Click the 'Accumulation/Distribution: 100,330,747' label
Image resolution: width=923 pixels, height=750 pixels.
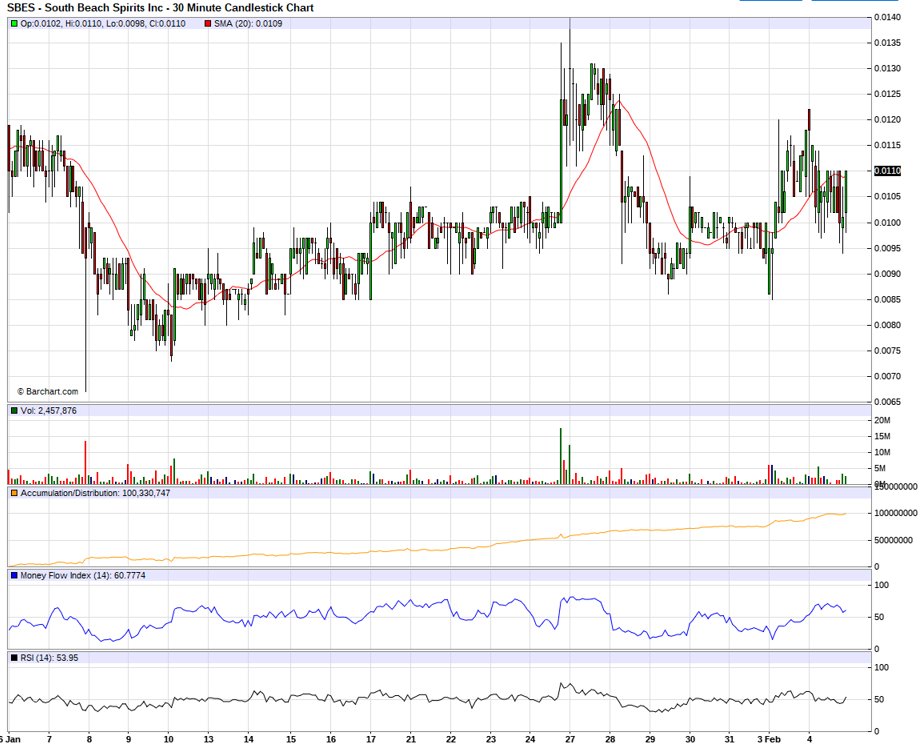(x=95, y=493)
